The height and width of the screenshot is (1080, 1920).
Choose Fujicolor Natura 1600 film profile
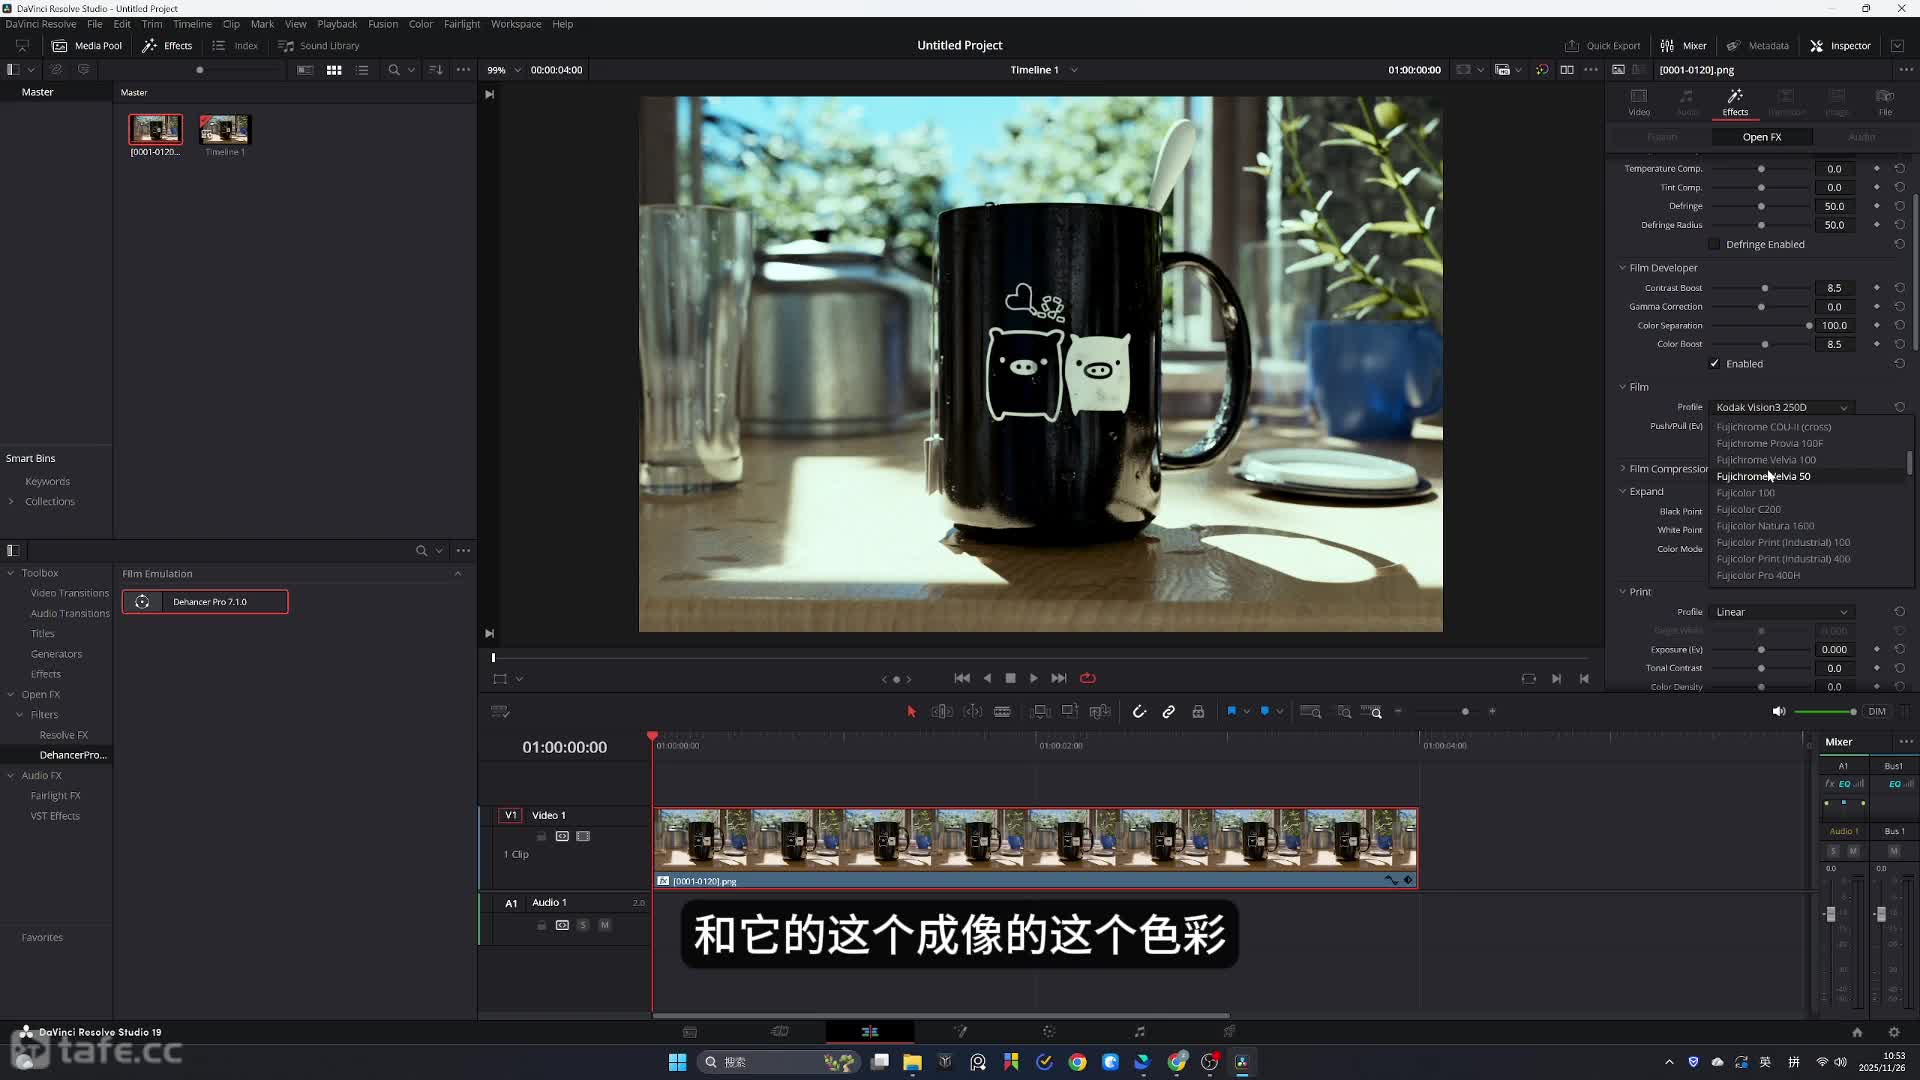coord(1765,526)
